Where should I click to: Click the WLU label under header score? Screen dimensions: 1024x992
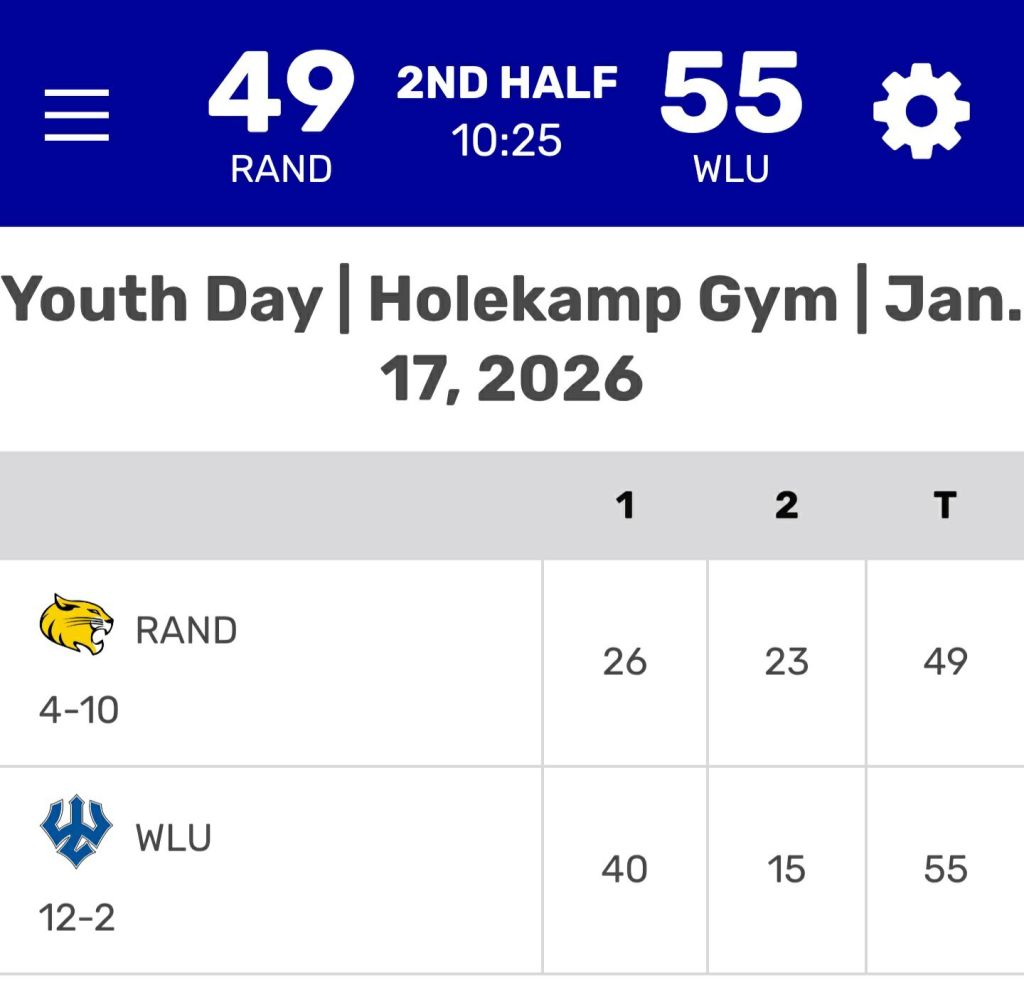732,169
